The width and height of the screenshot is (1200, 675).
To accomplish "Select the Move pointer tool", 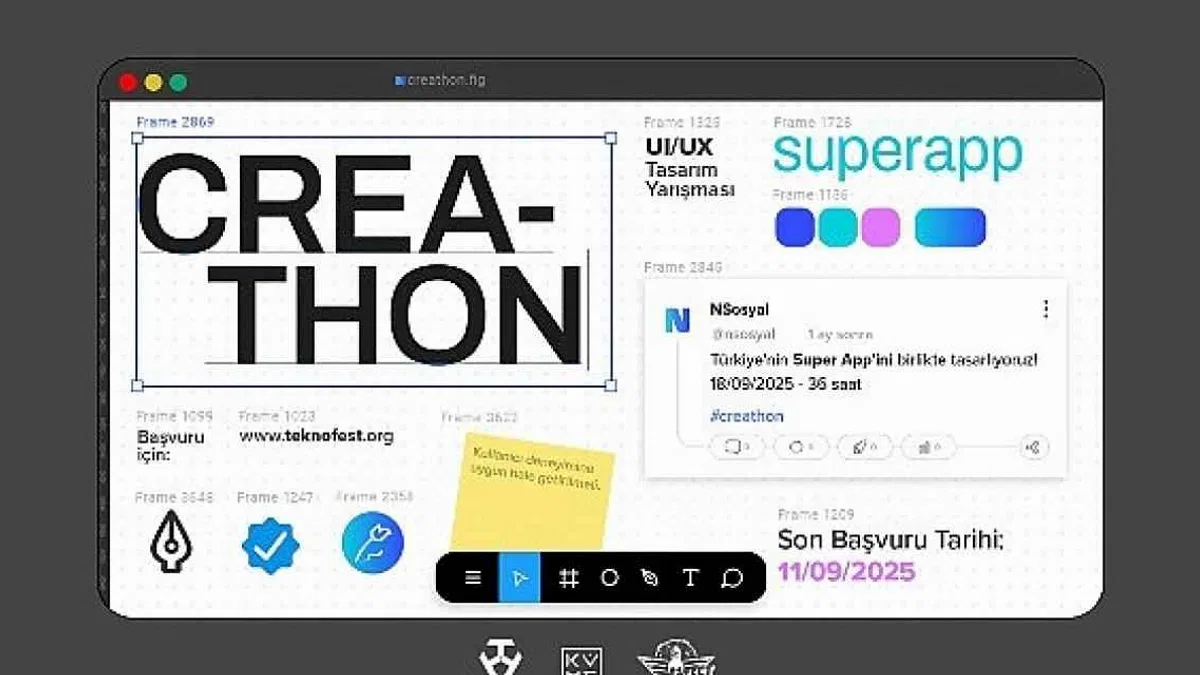I will pos(519,578).
